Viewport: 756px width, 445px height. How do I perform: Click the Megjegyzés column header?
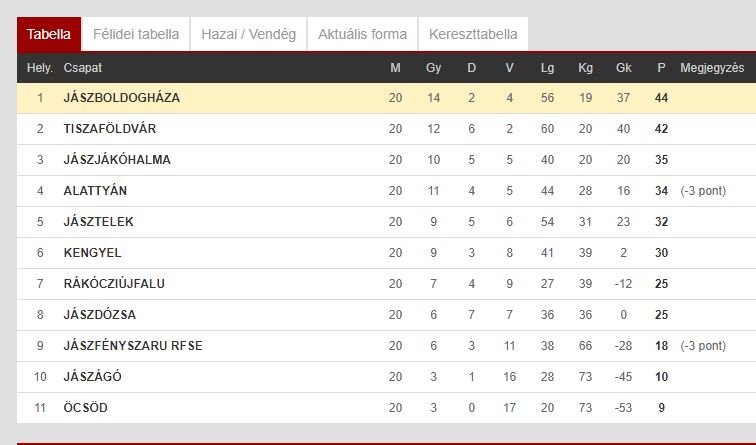tap(712, 68)
